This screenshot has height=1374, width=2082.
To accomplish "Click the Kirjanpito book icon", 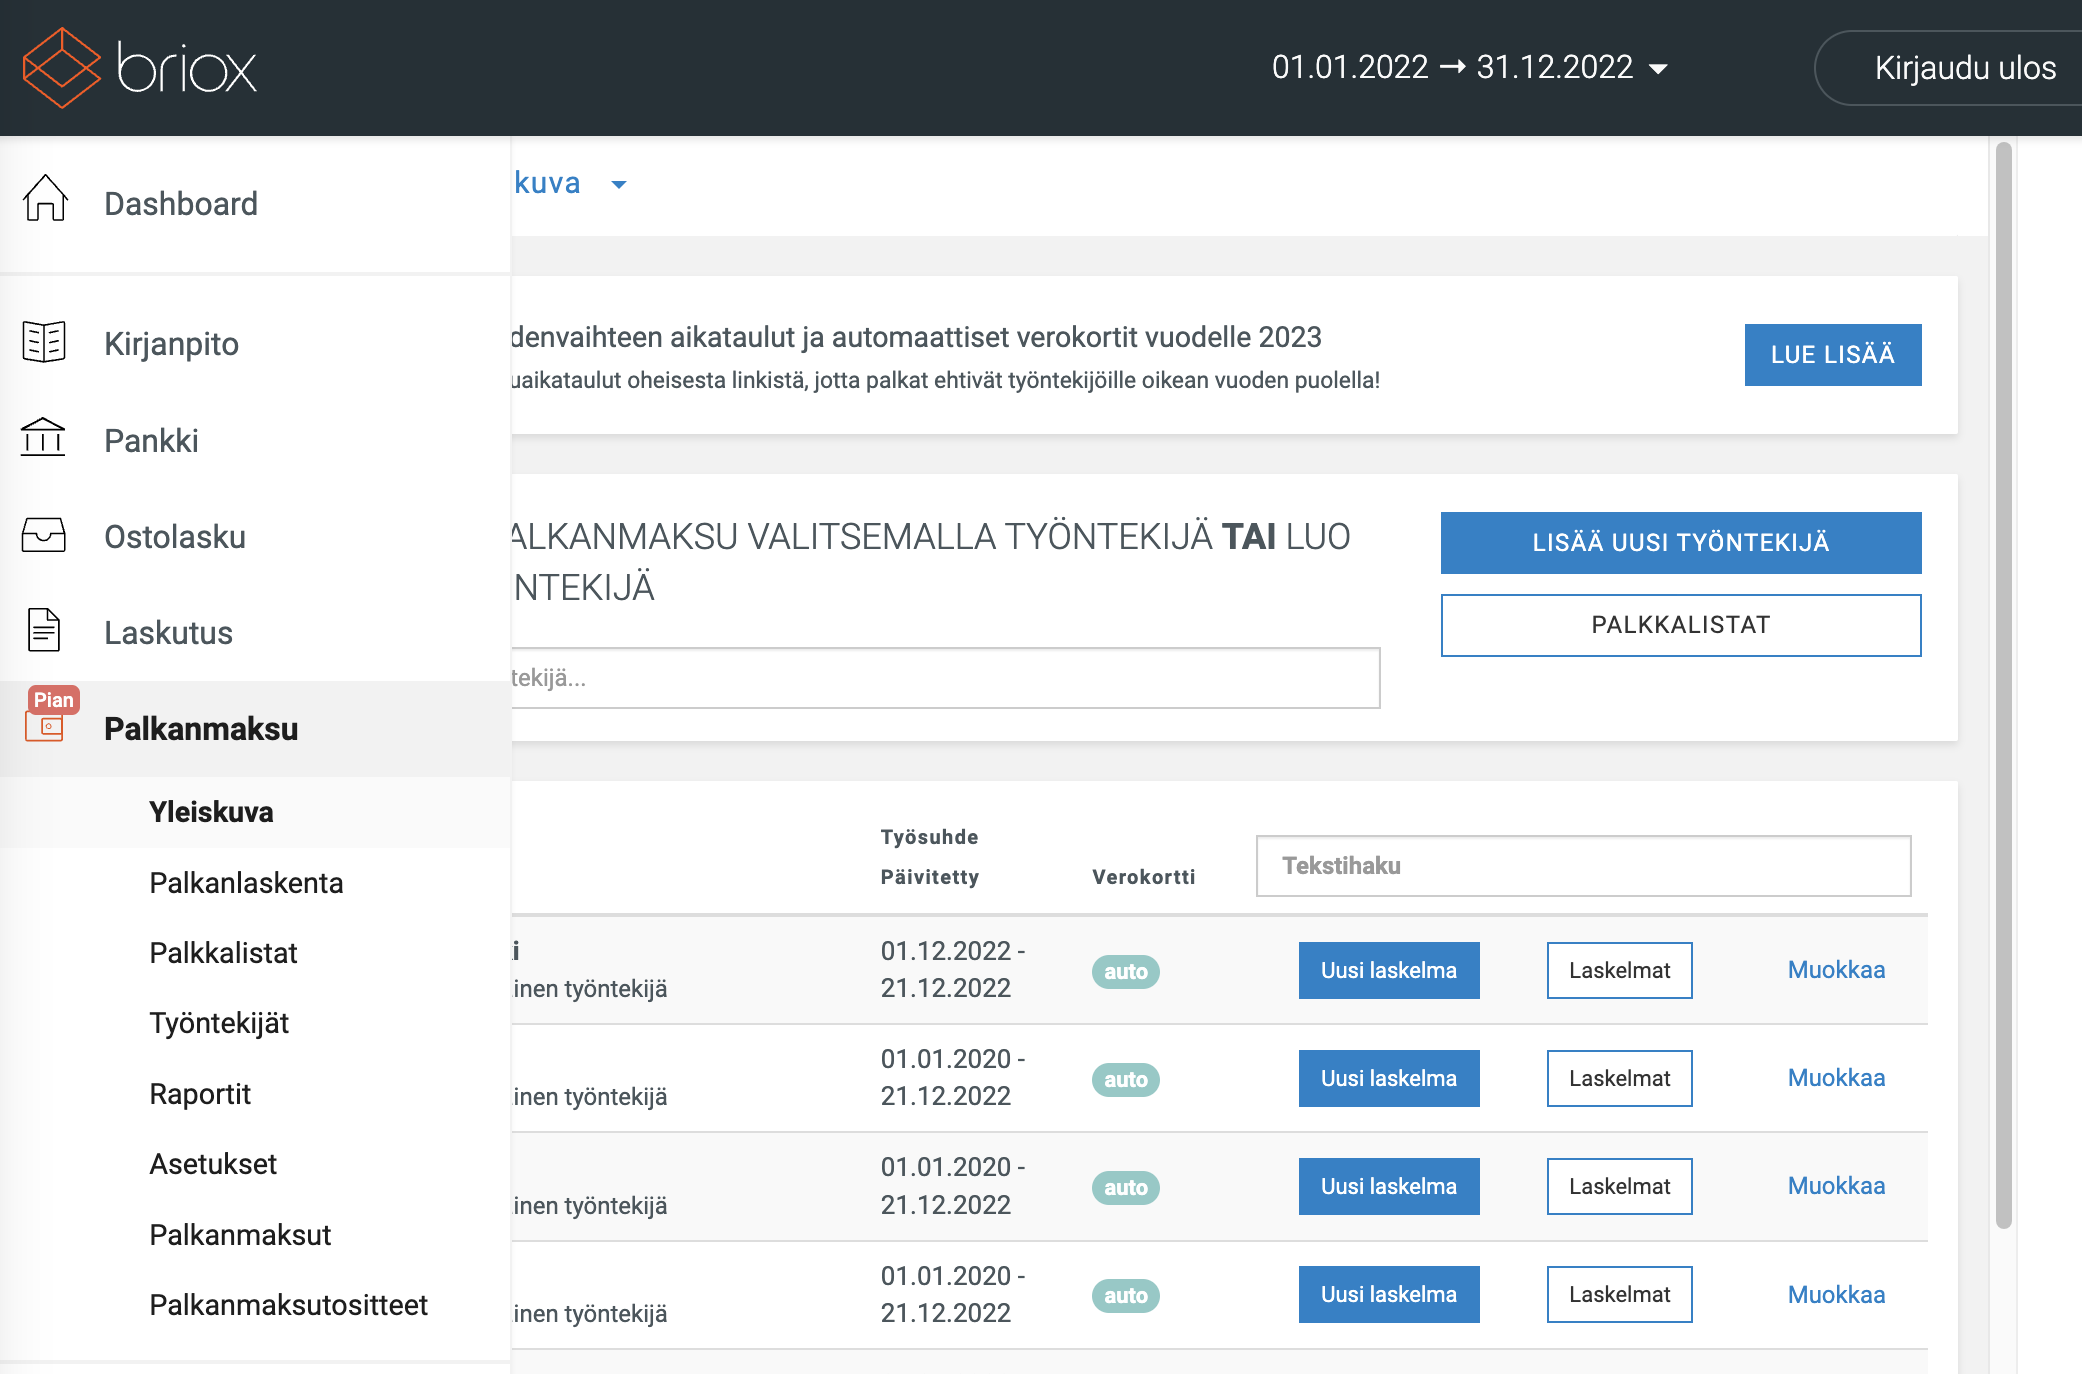I will click(x=44, y=342).
